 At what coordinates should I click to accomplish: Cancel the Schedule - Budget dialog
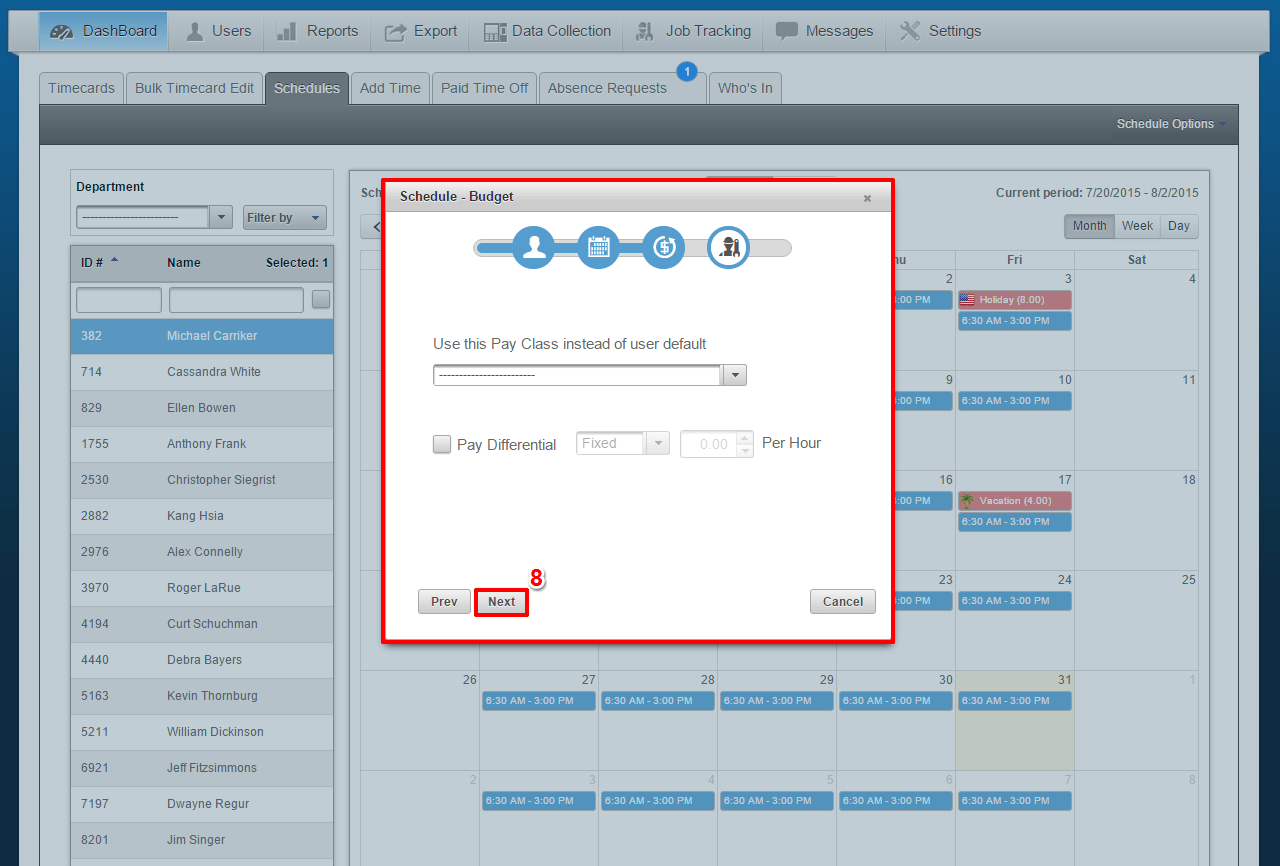842,601
